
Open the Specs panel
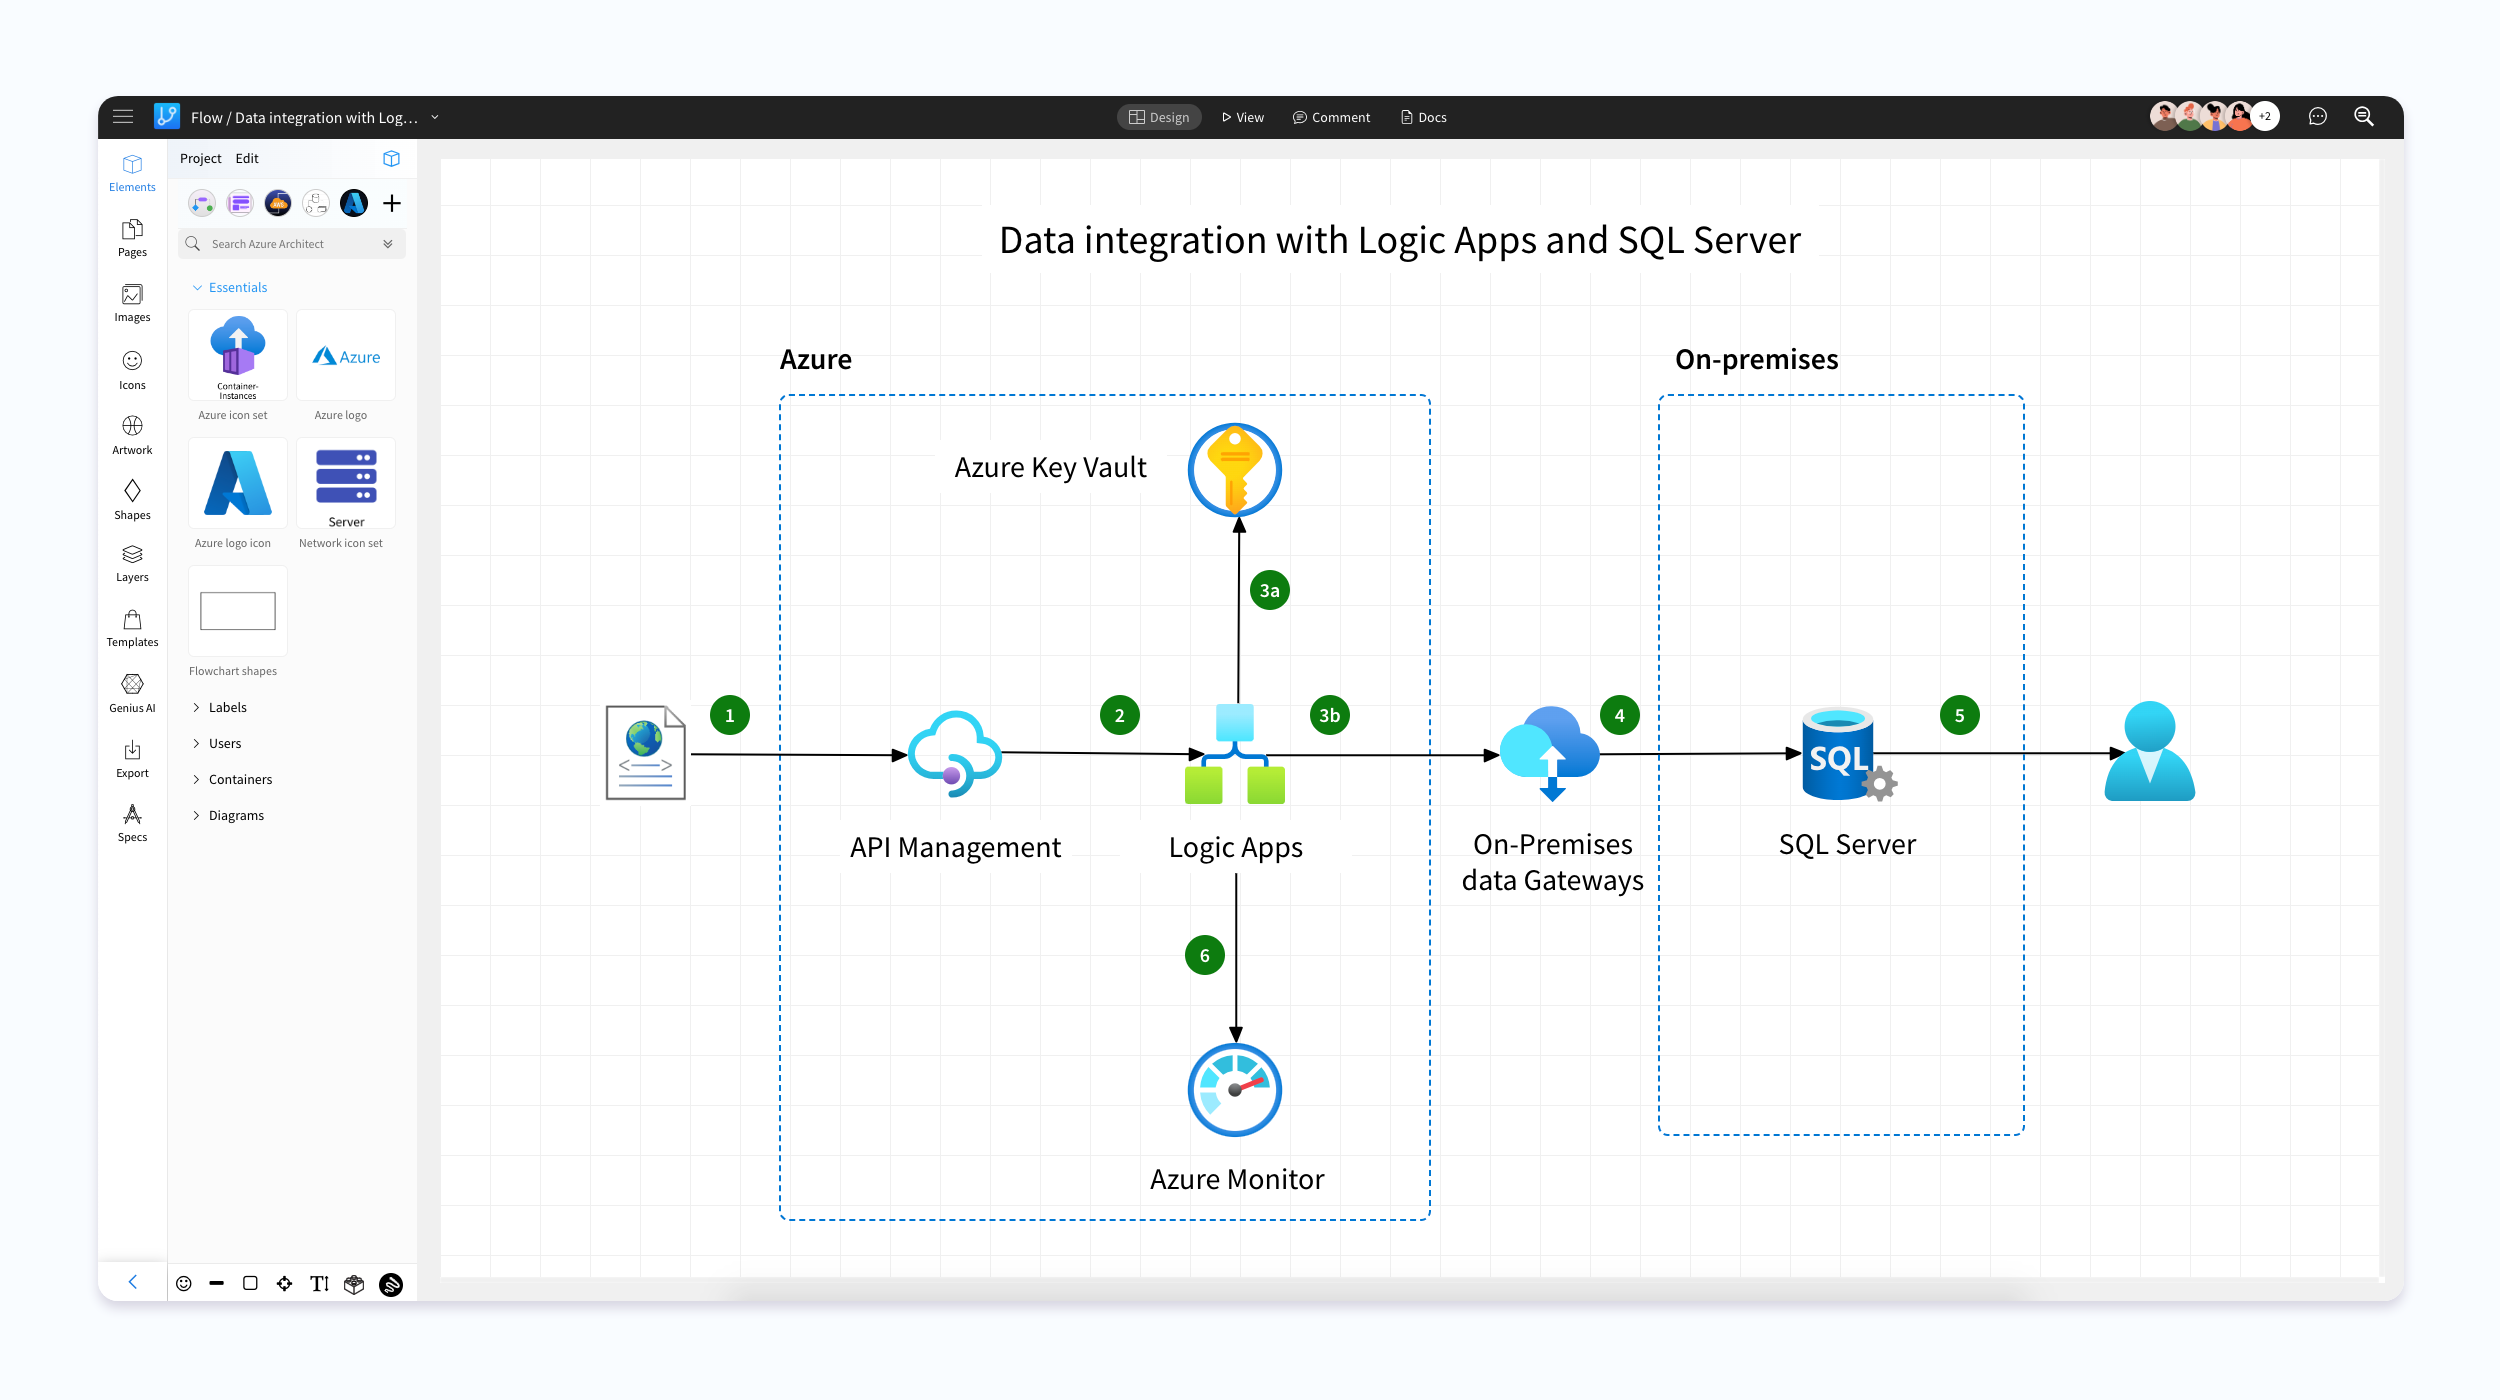[x=132, y=823]
